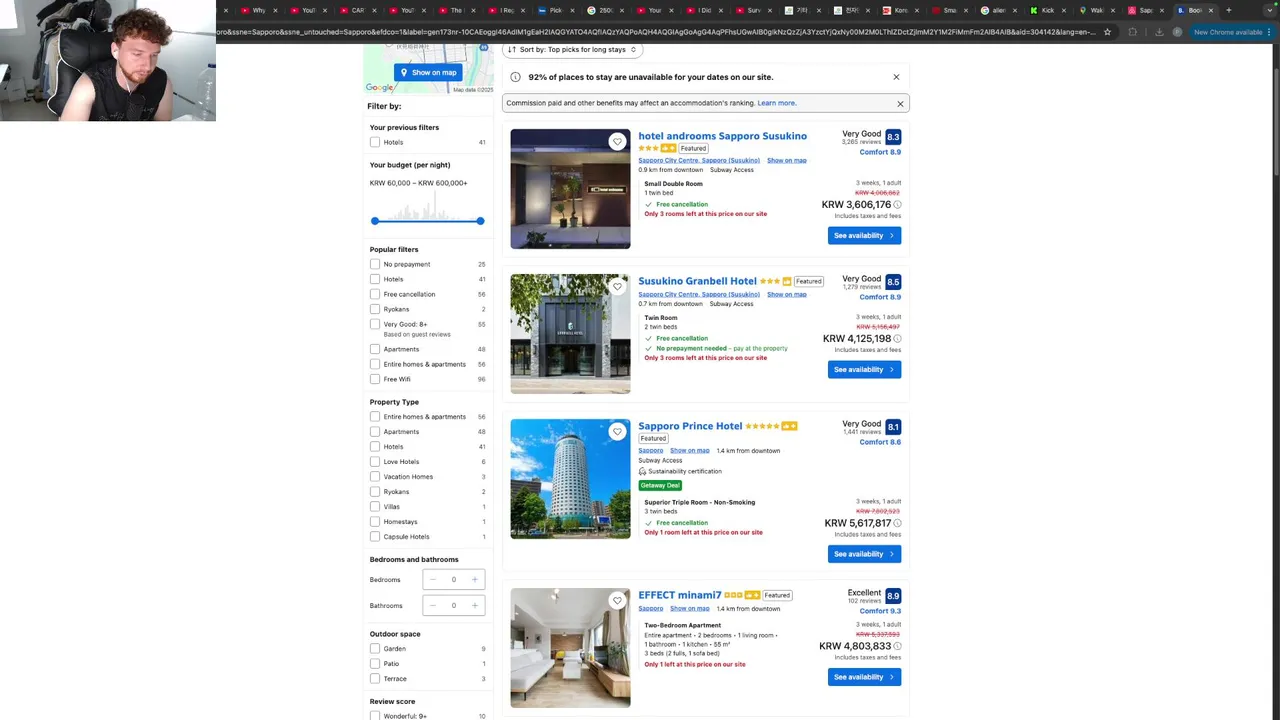This screenshot has width=1280, height=720.
Task: See availability for hotel androoms Sapporo
Action: 864,236
